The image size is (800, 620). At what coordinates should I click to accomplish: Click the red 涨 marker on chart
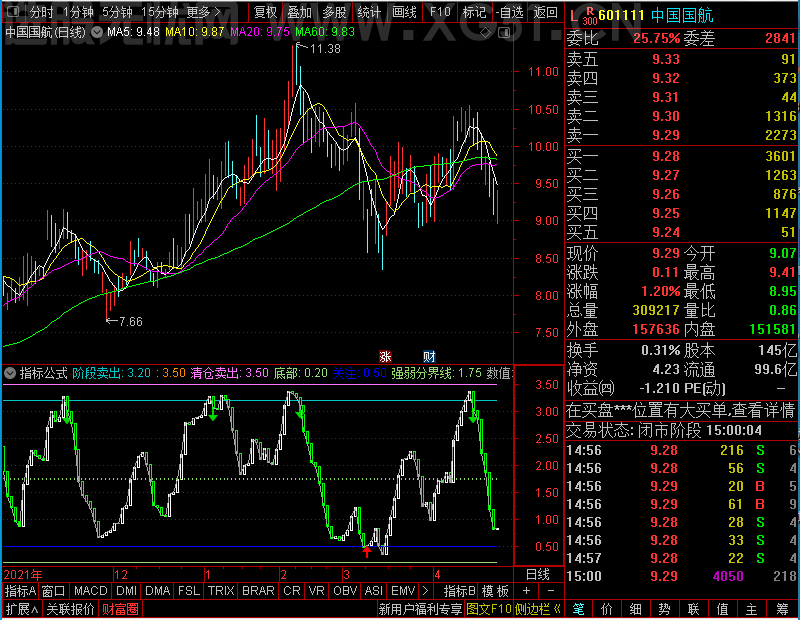point(385,356)
